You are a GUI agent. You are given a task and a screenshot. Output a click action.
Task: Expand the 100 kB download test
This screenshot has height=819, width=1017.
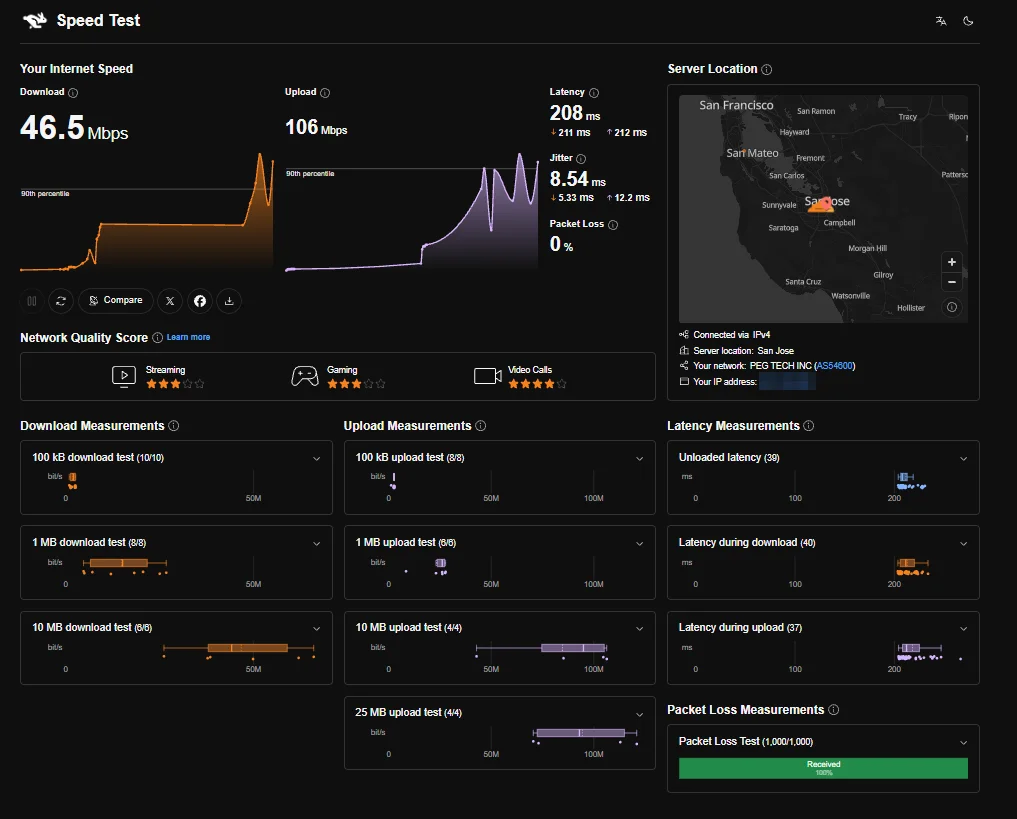point(317,458)
